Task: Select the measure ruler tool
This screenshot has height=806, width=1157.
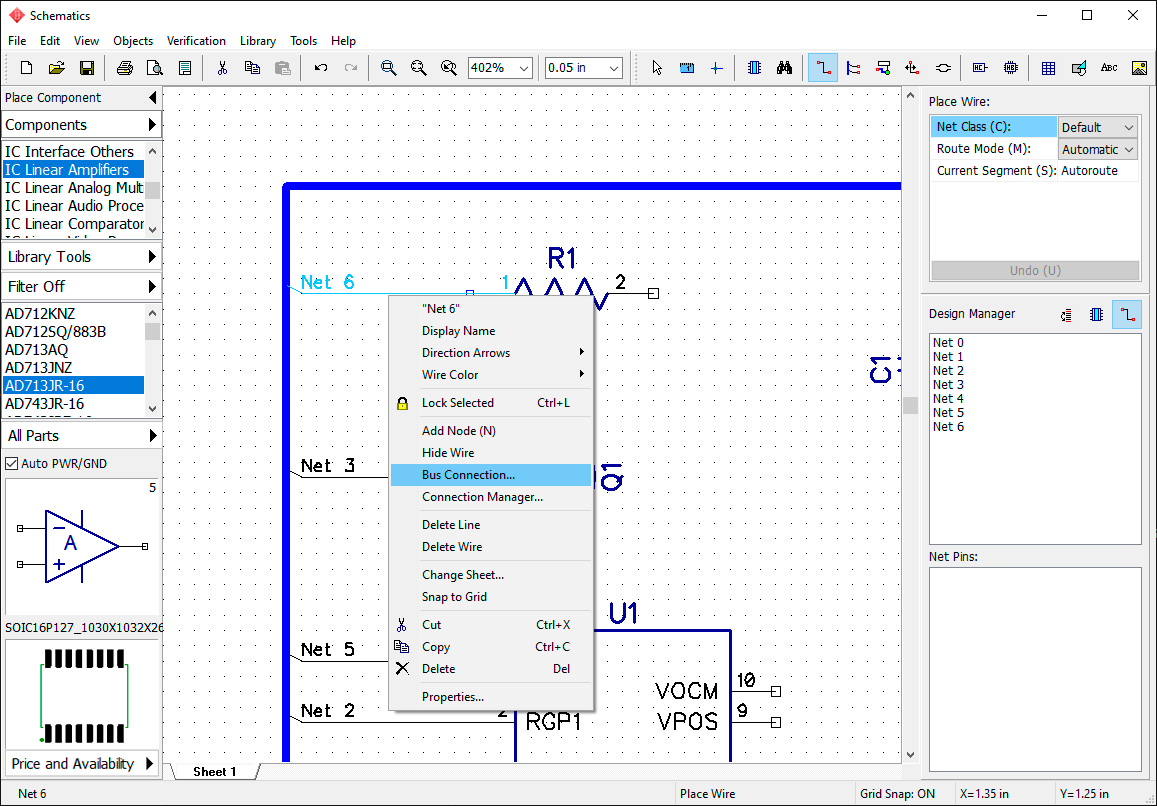Action: click(x=687, y=68)
